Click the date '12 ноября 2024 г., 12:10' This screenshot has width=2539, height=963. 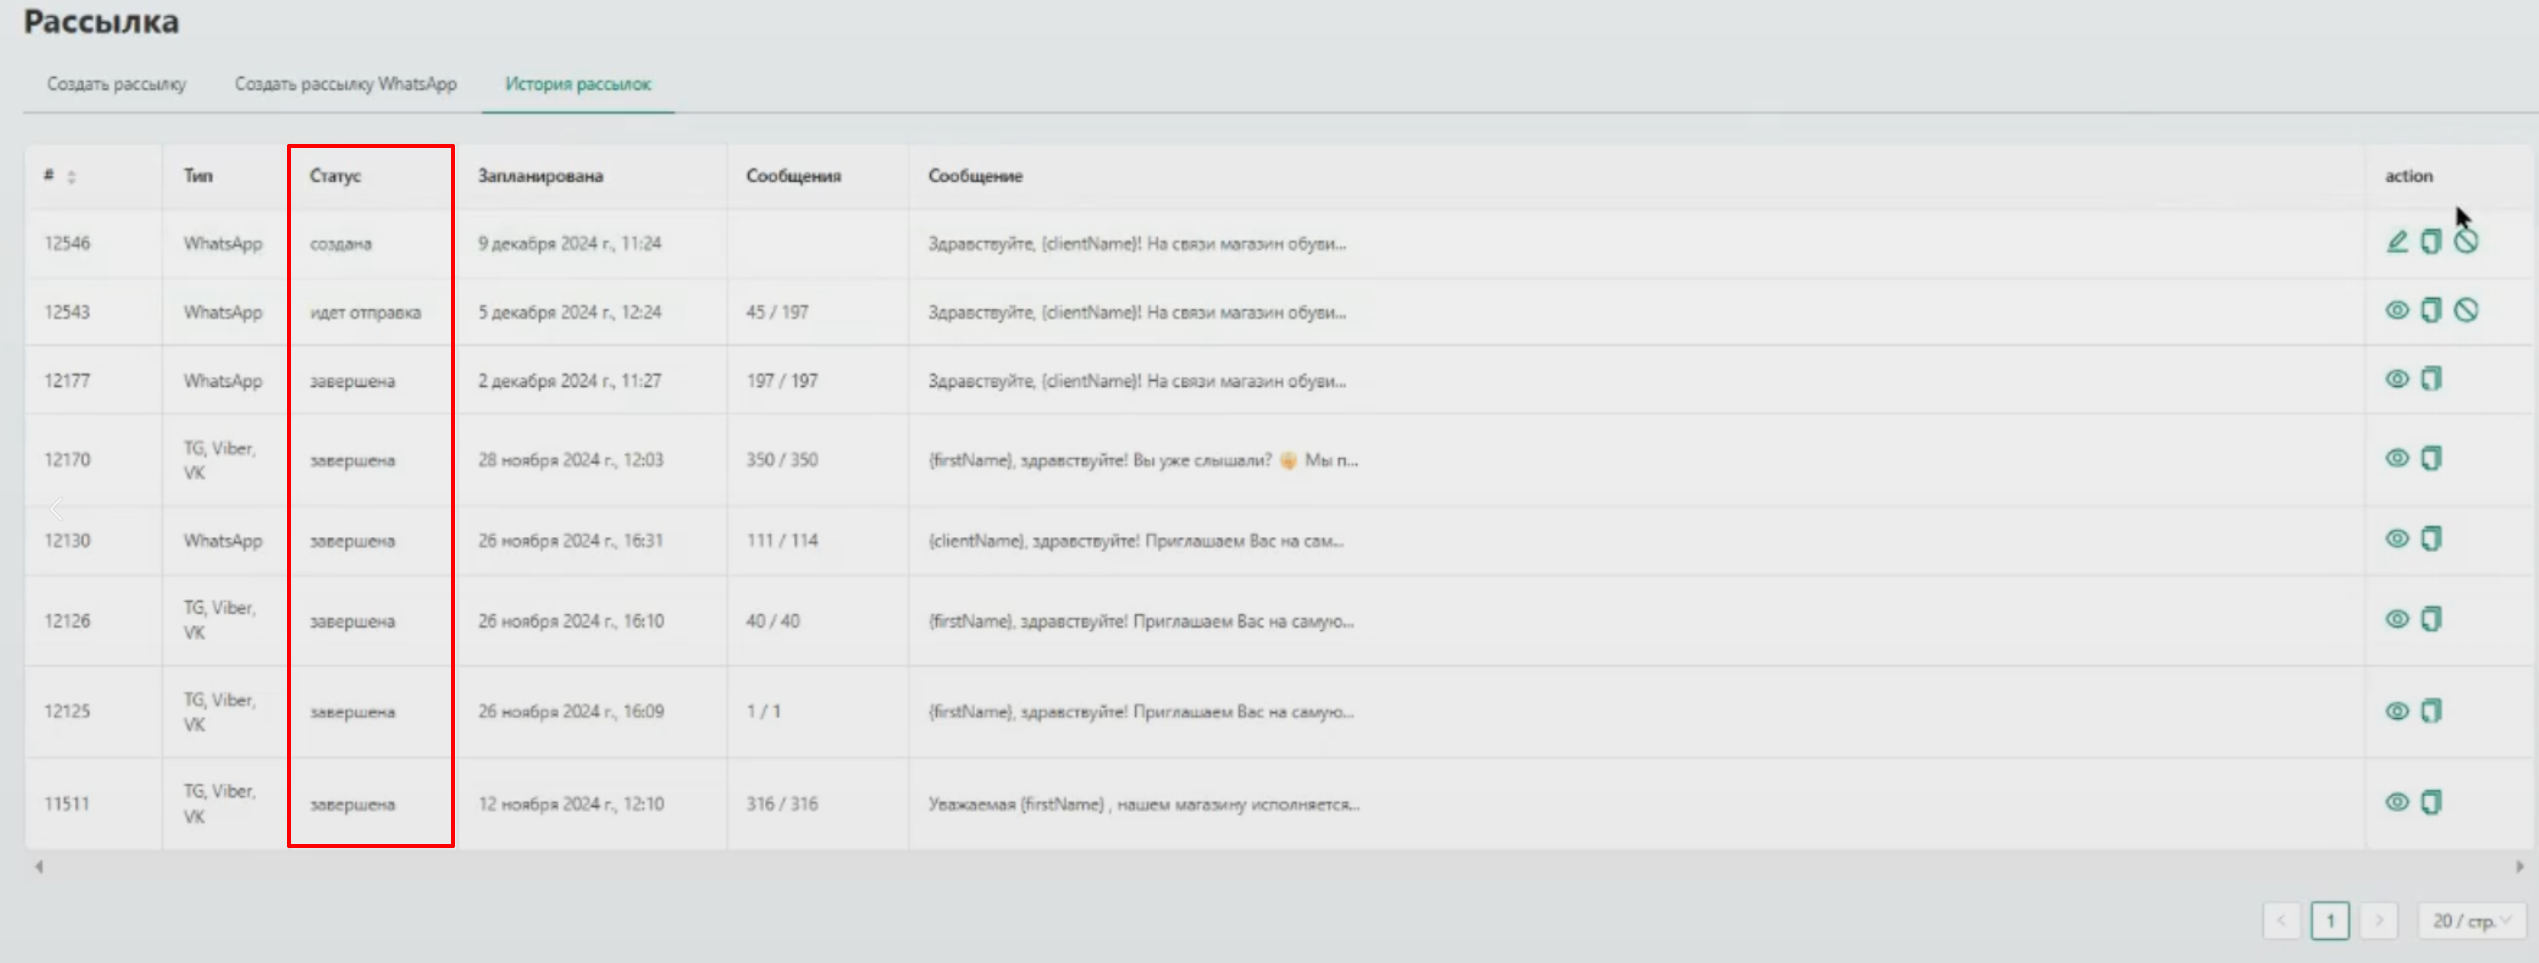coord(570,804)
